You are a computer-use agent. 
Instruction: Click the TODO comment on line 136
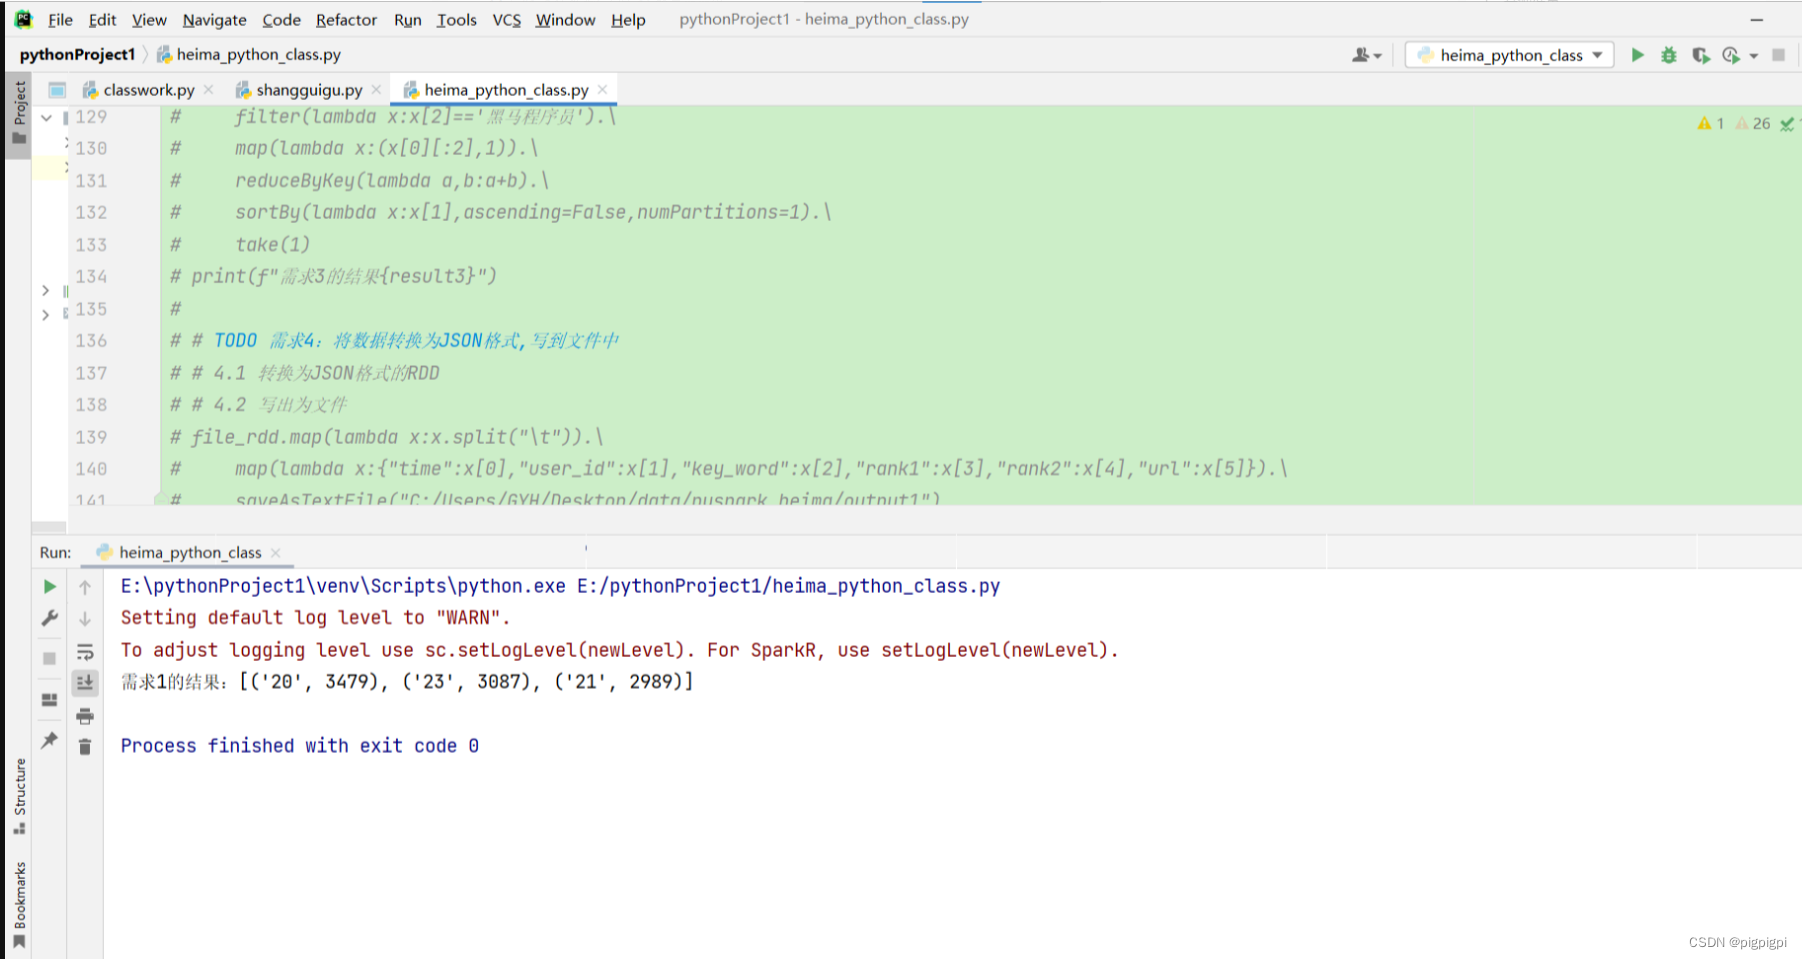[416, 341]
